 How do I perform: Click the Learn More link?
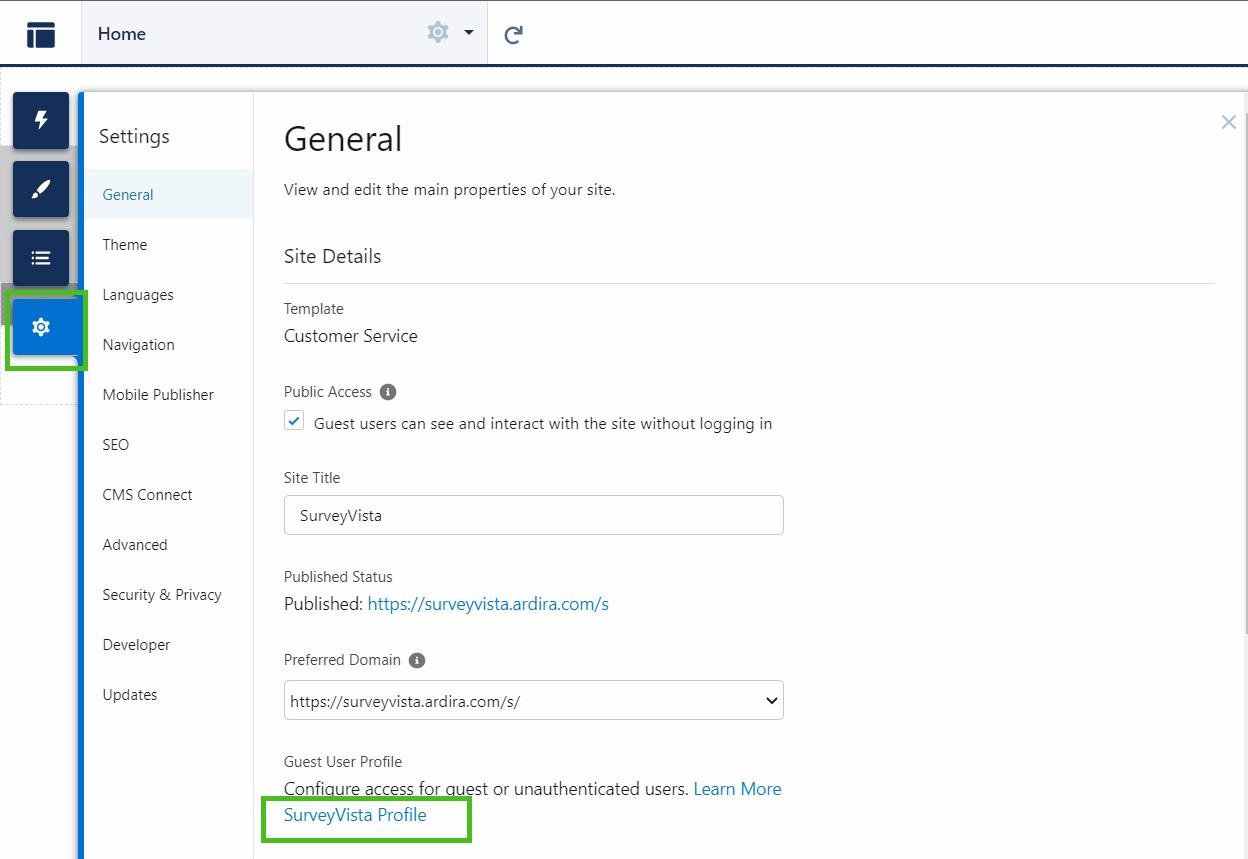tap(737, 789)
